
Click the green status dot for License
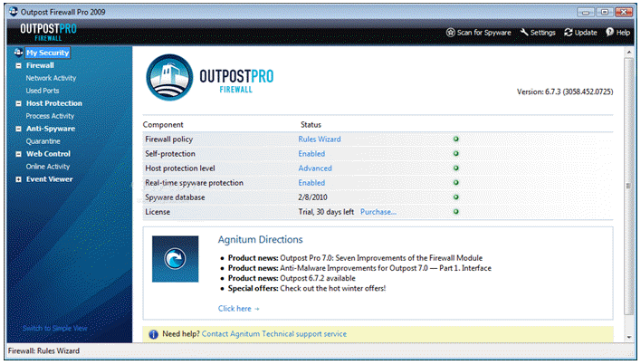[x=456, y=211]
